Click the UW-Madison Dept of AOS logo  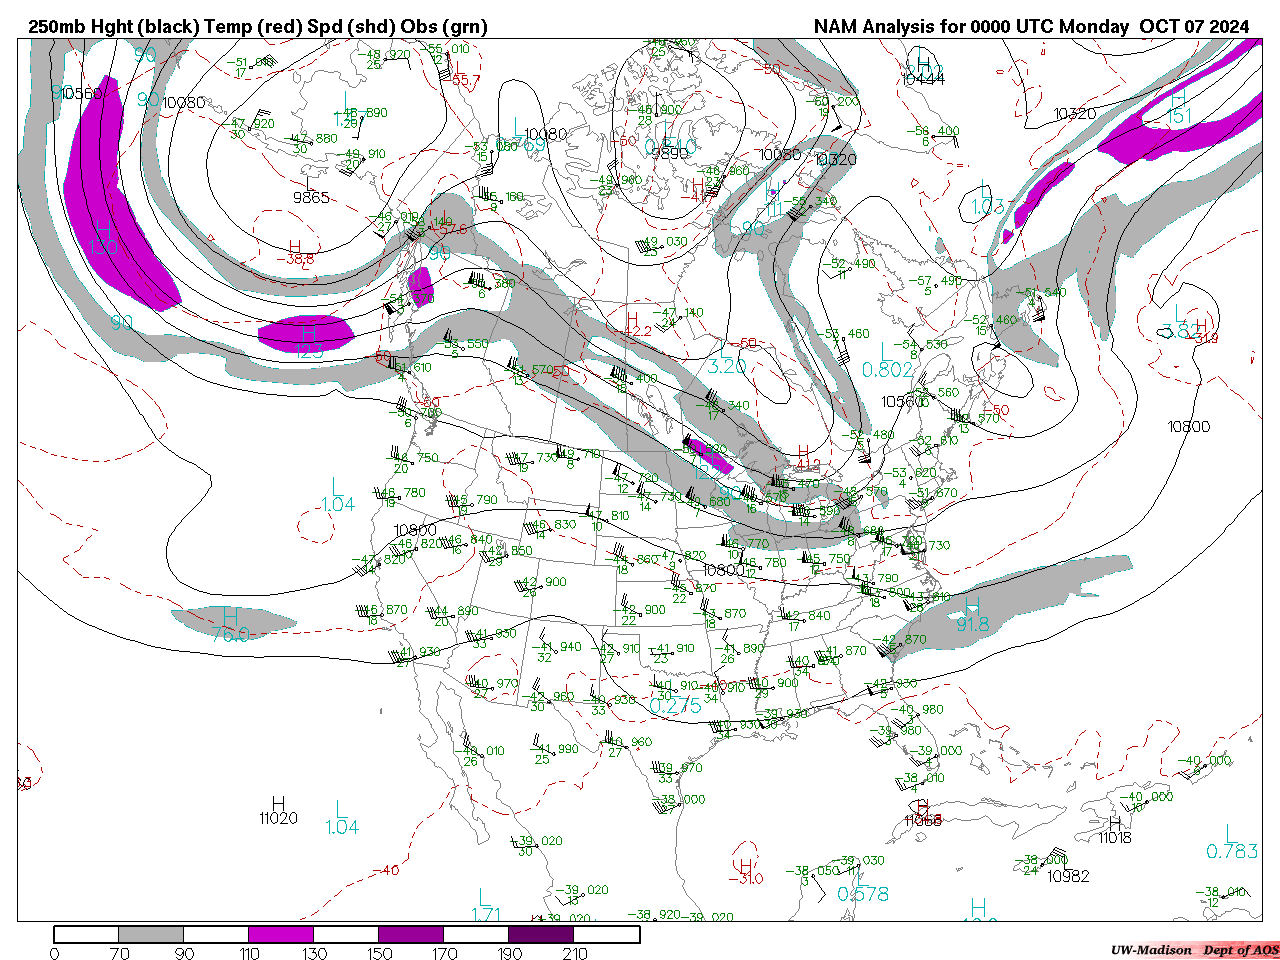1194,950
